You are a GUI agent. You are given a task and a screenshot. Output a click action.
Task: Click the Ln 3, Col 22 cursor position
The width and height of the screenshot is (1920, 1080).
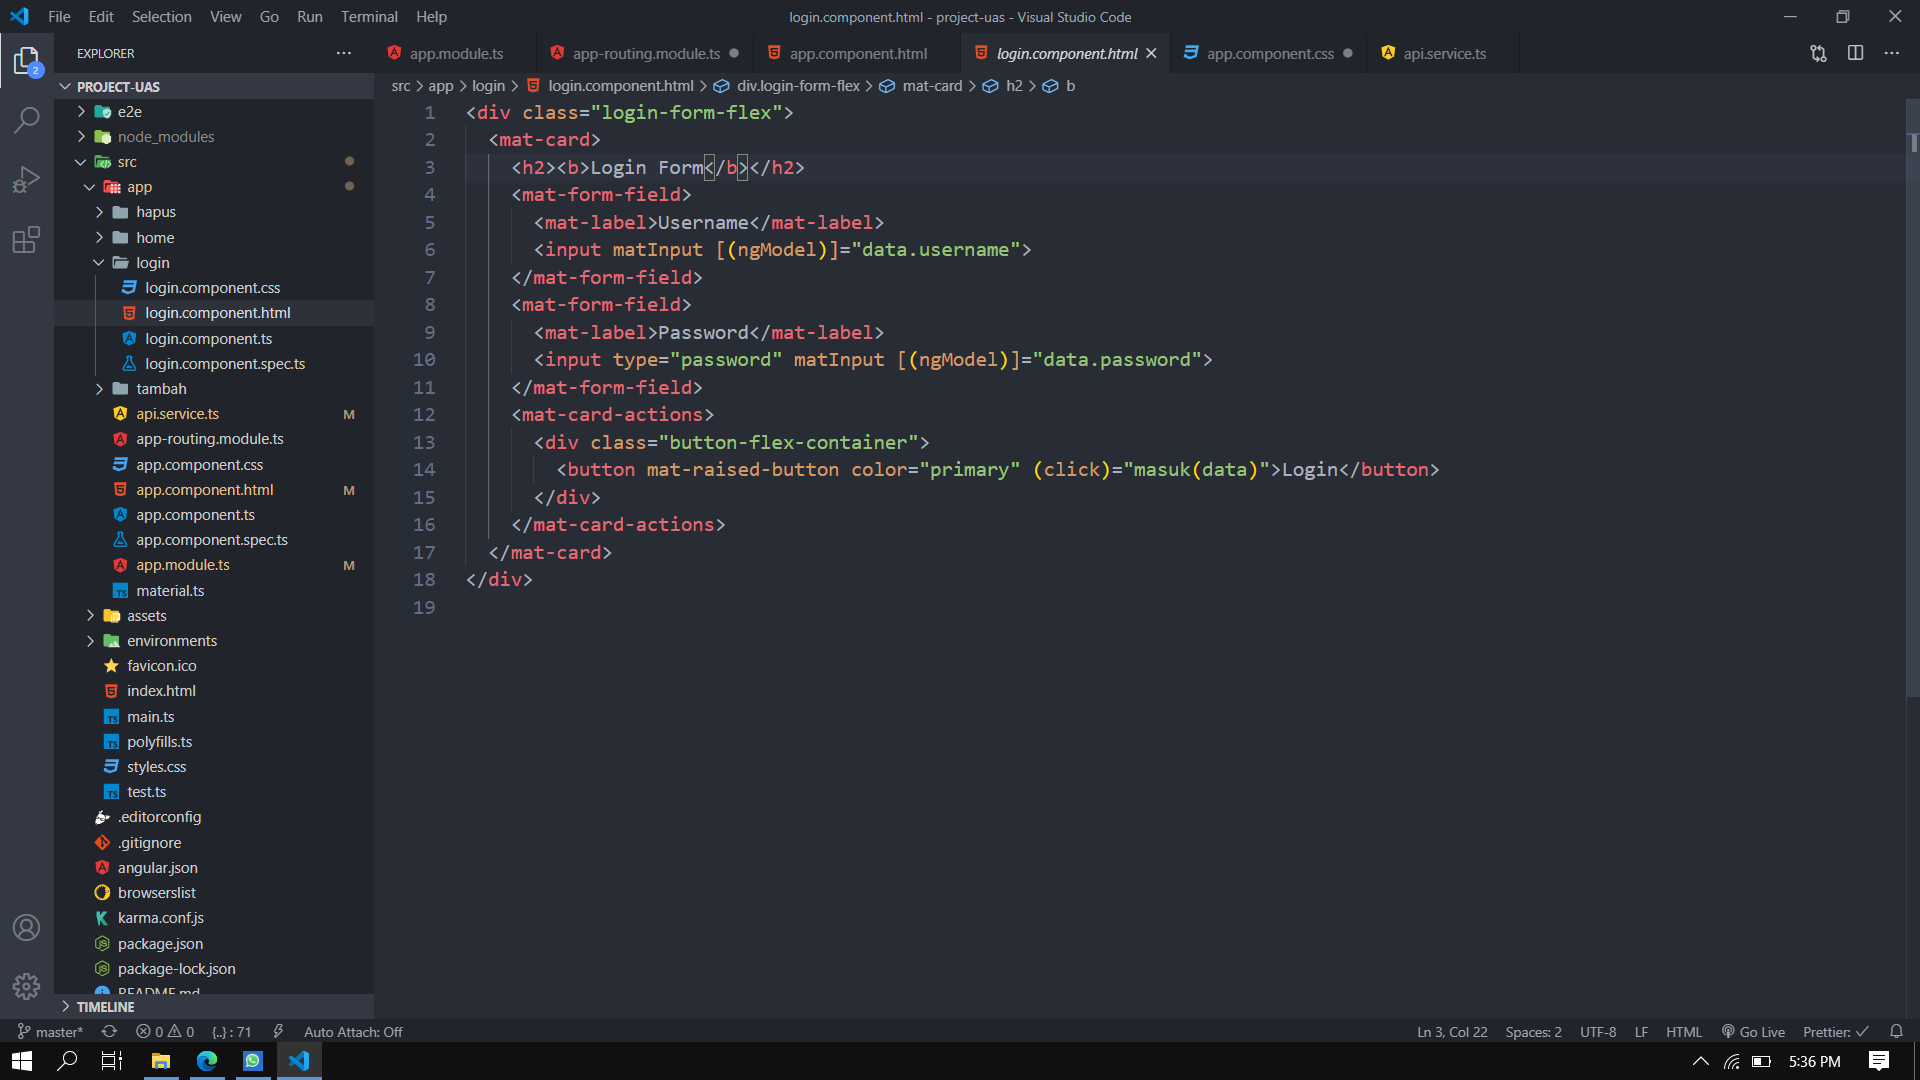pyautogui.click(x=1452, y=1031)
